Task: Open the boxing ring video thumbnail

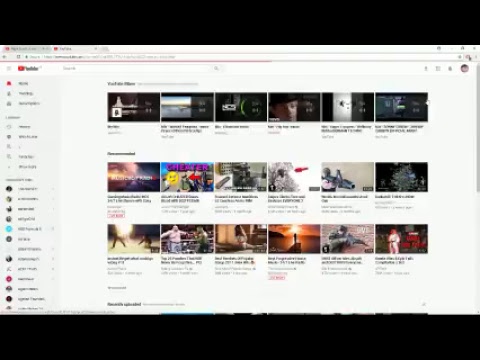Action: 187,239
